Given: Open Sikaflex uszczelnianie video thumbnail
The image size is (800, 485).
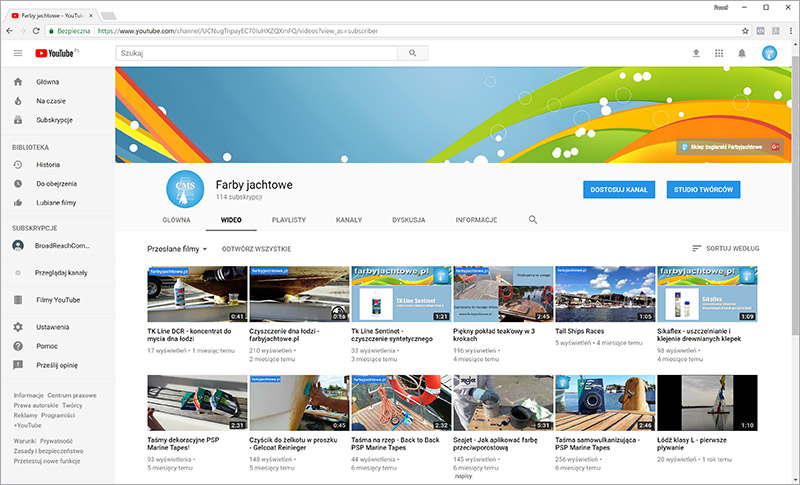Looking at the screenshot, I should point(707,294).
